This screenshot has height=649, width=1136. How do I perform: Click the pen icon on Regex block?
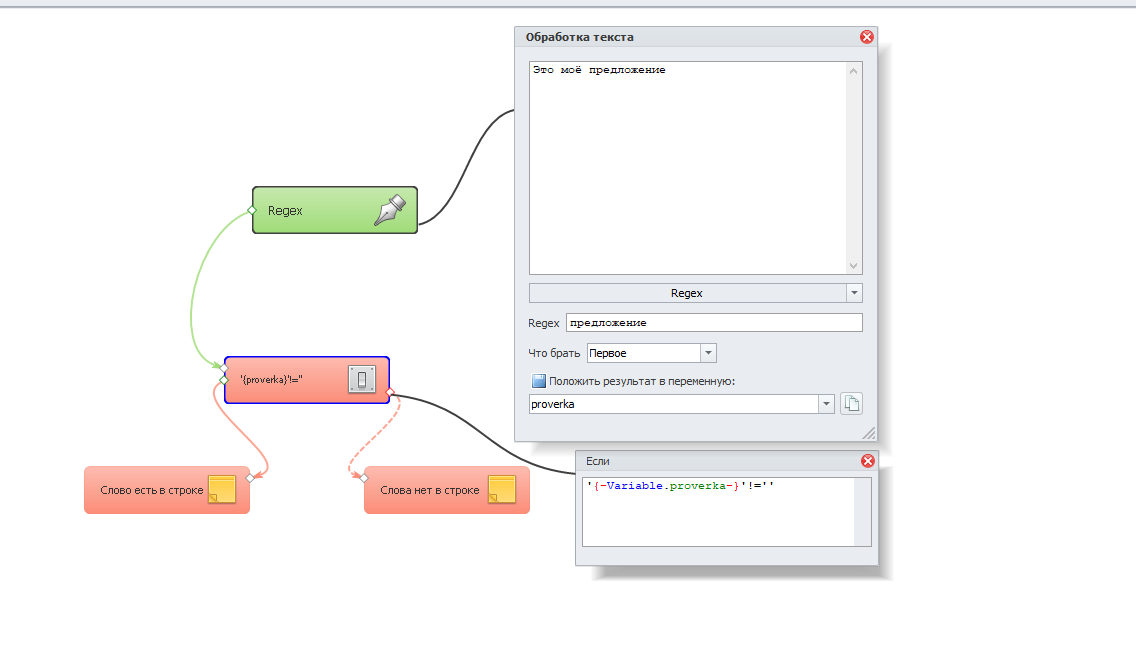click(x=391, y=210)
